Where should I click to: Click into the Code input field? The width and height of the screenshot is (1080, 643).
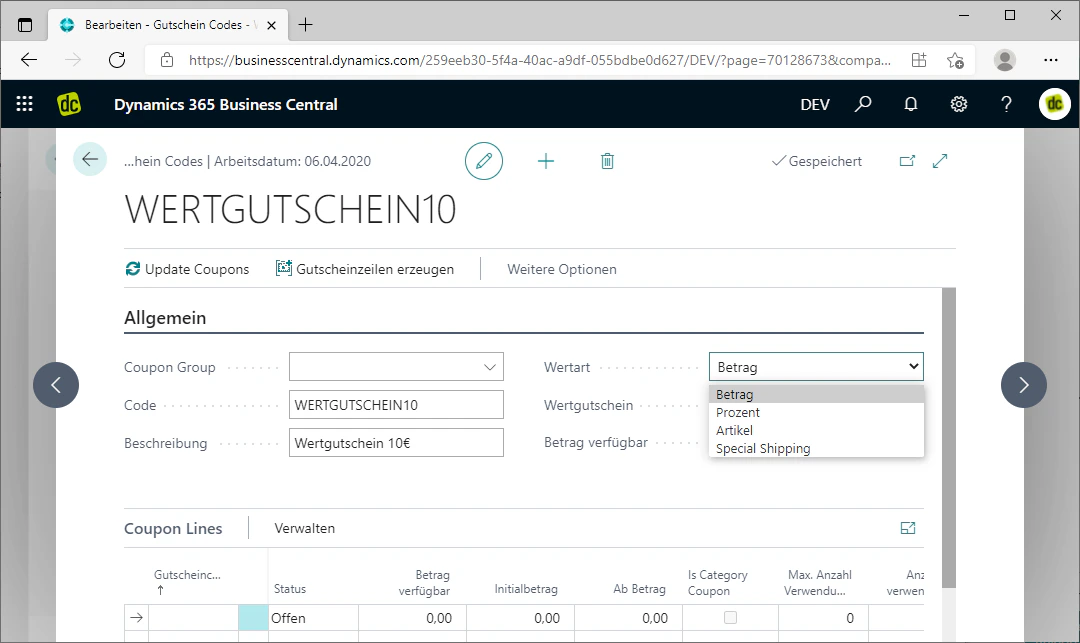point(396,405)
